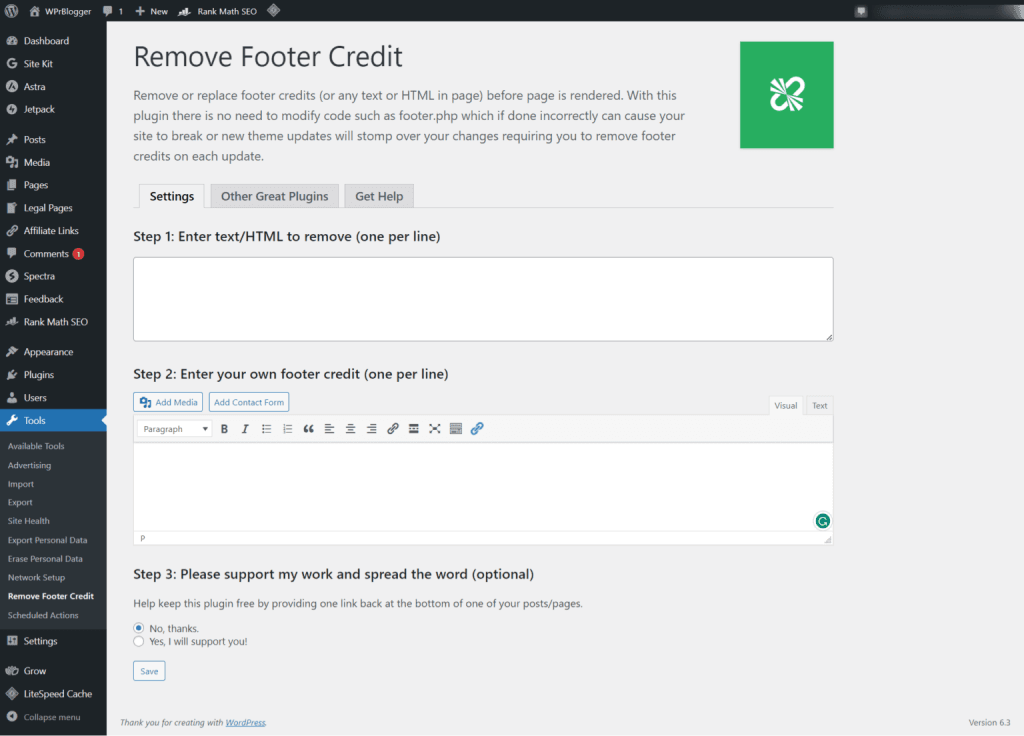Screen dimensions: 1024x736
Task: Click the blue link icon in toolbar
Action: (x=477, y=429)
